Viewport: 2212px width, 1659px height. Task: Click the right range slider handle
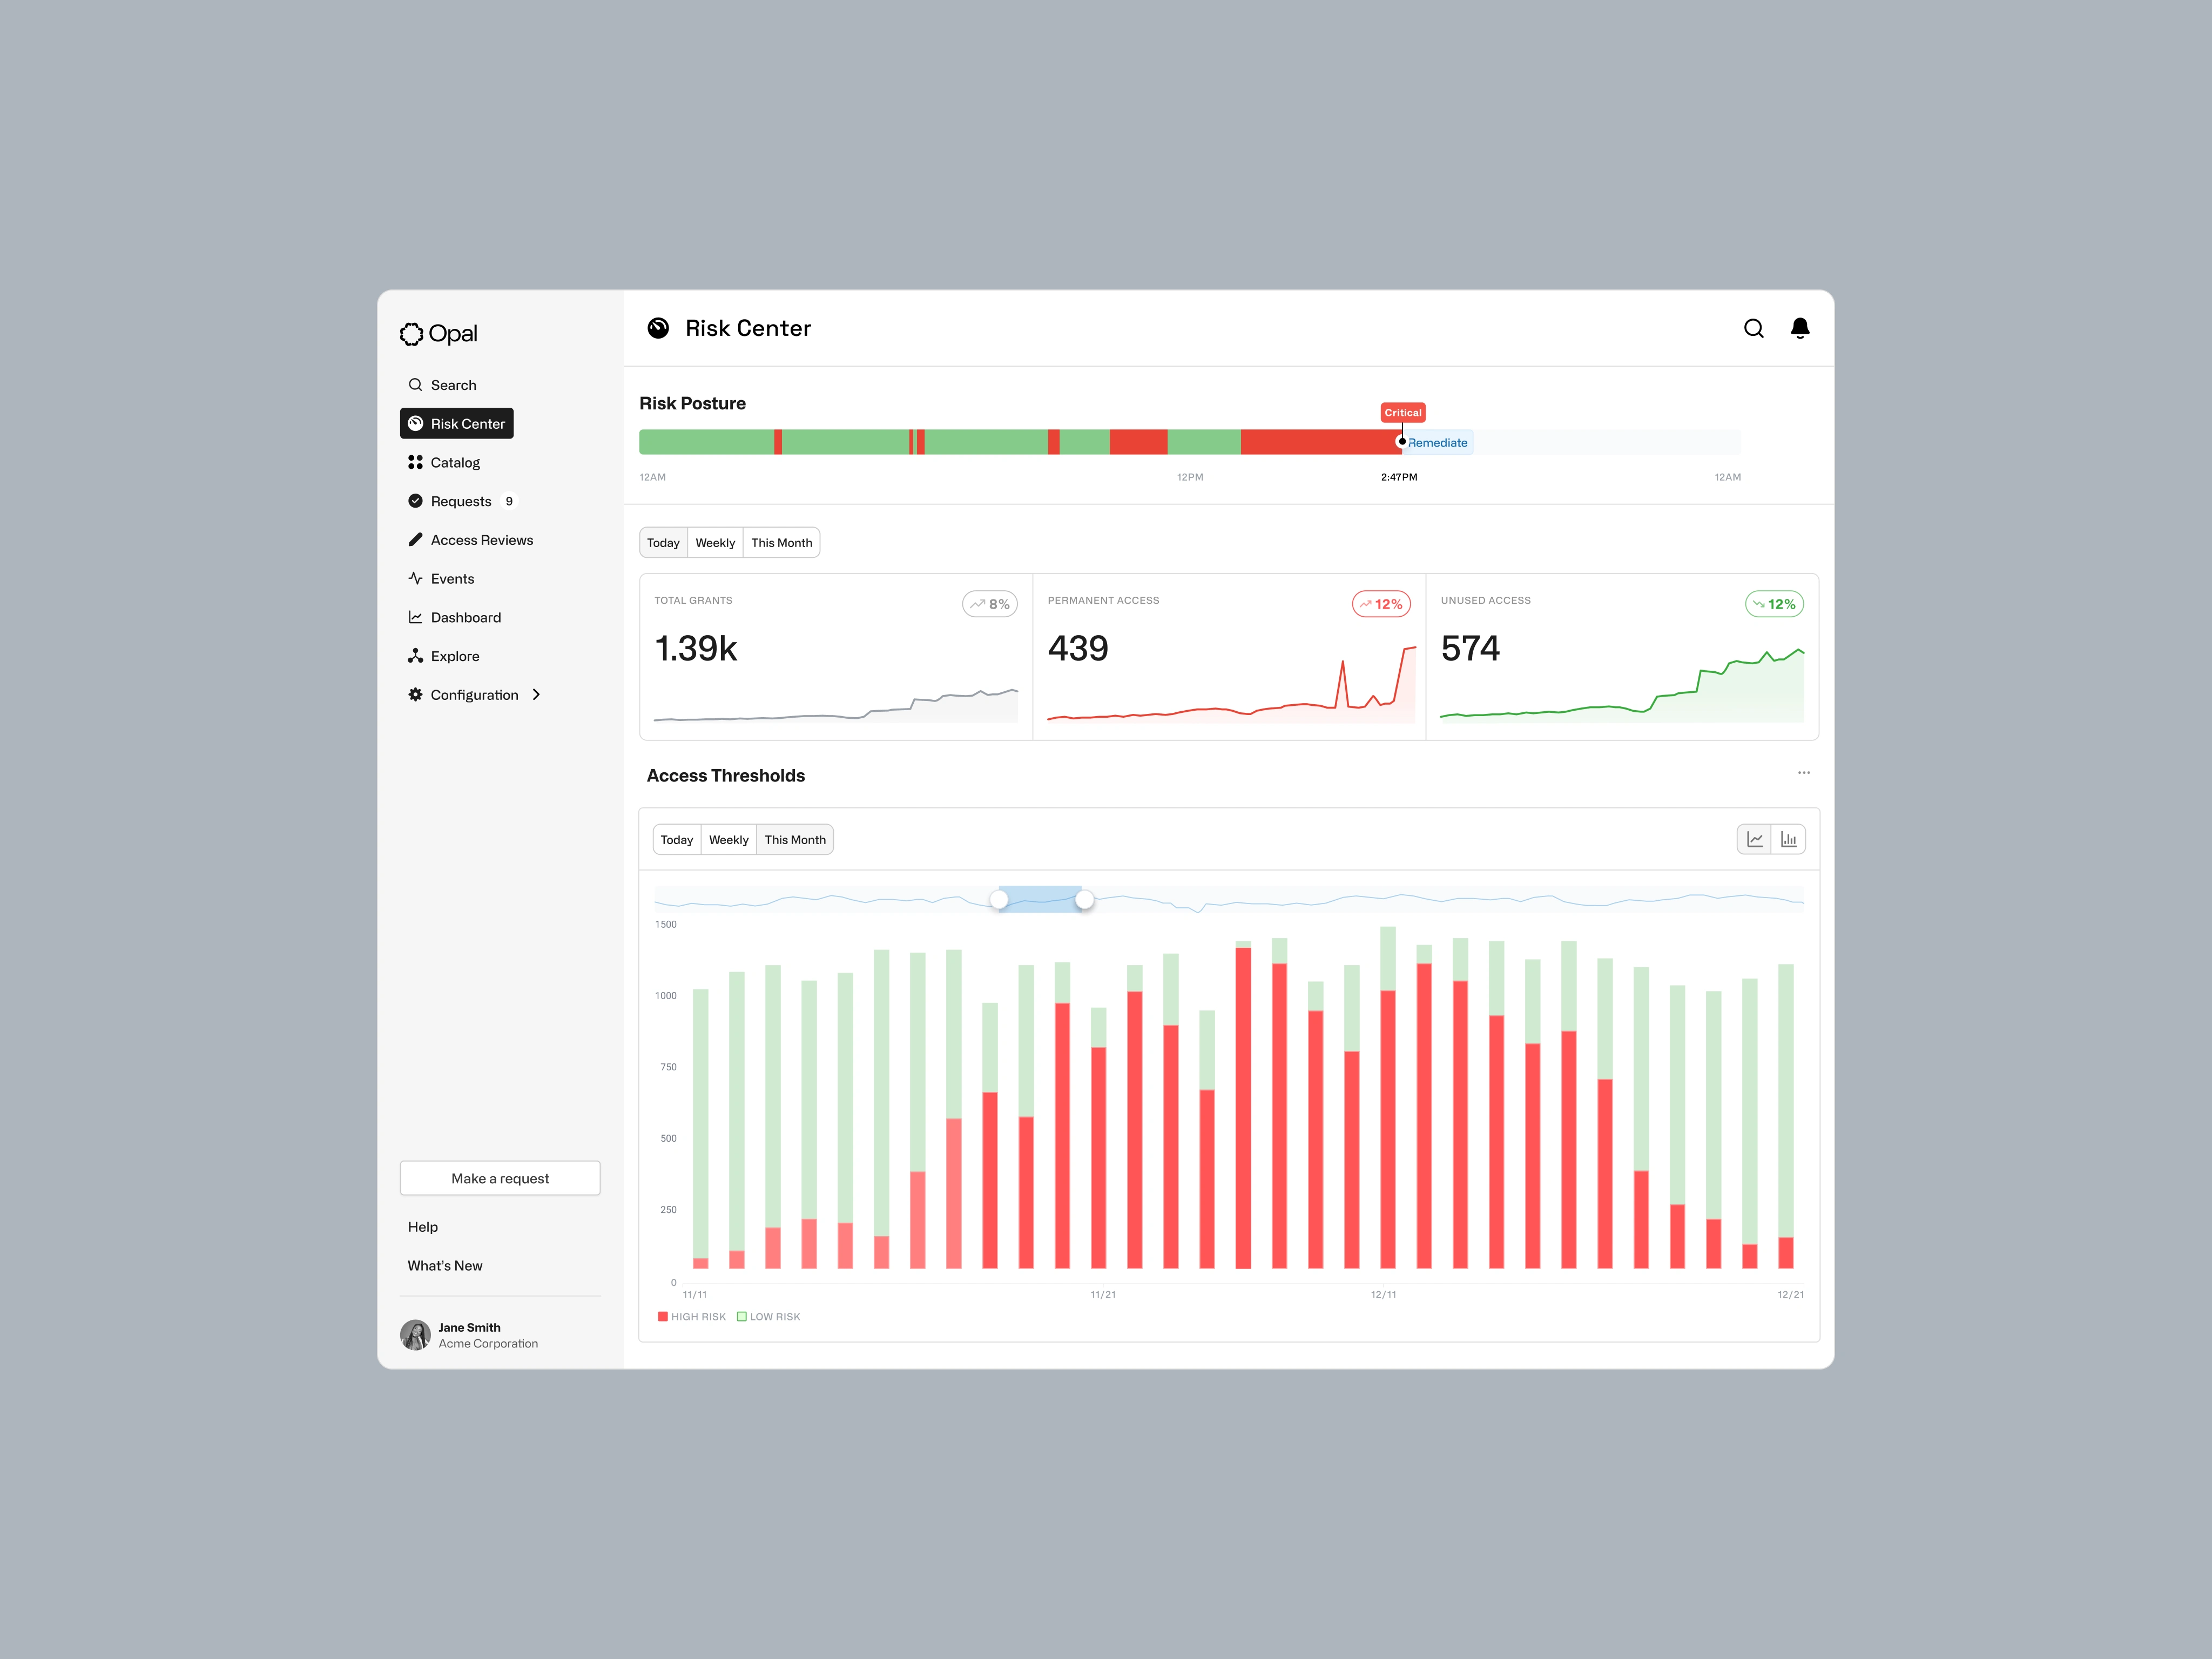1084,900
